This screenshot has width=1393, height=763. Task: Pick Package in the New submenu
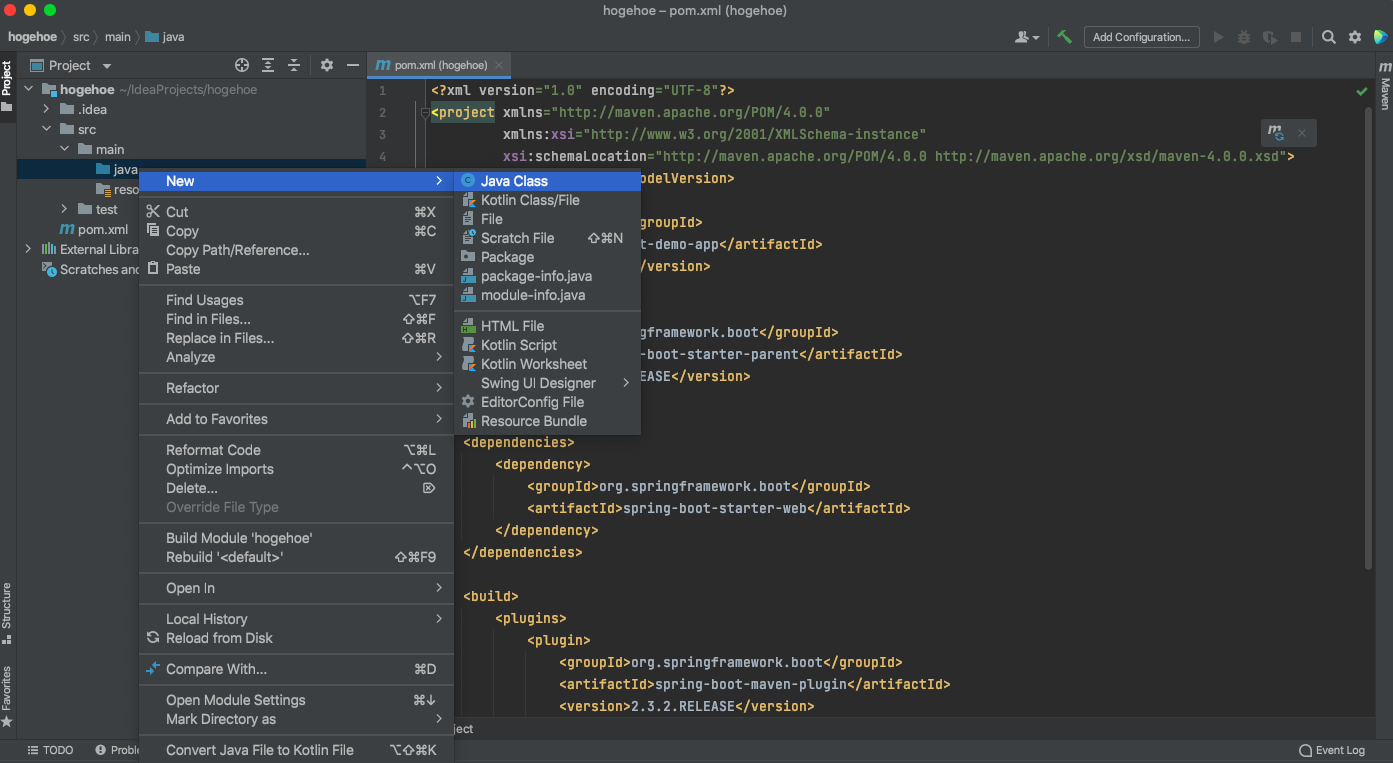[x=547, y=257]
